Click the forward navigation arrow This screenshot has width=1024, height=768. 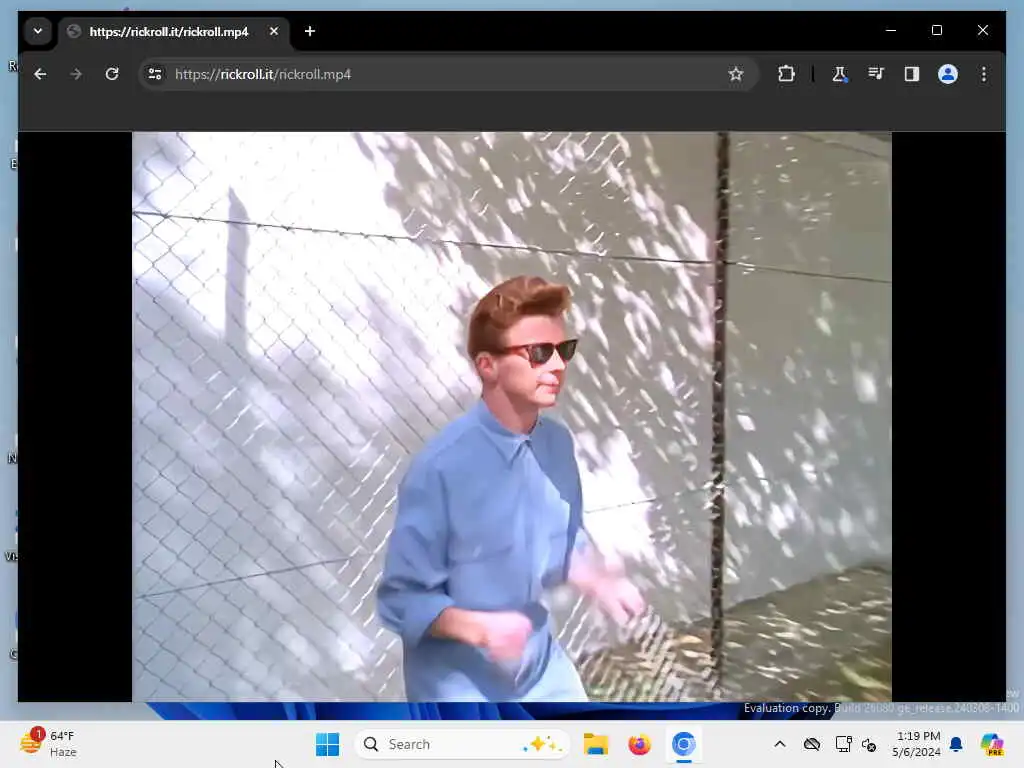click(x=76, y=74)
